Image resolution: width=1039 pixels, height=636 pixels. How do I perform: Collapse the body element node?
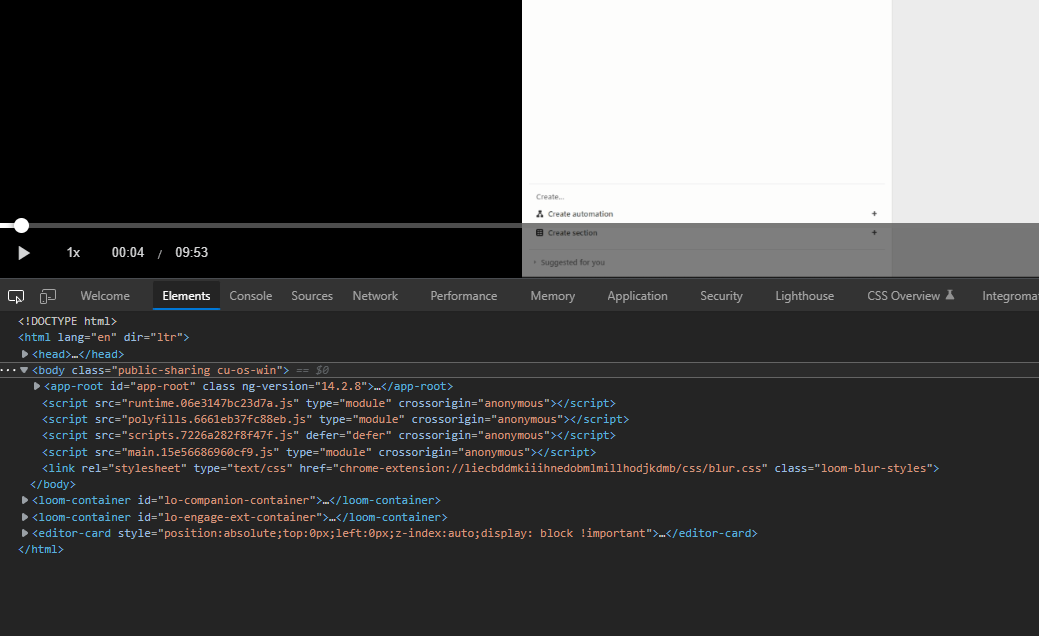(24, 370)
